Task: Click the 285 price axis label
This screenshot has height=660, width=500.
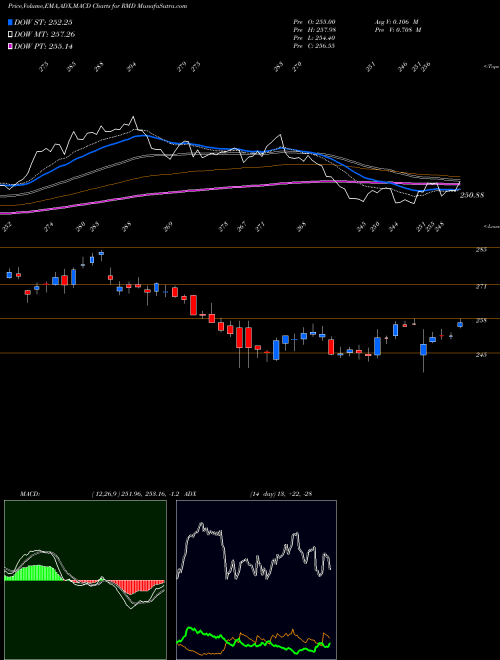Action: 481,250
